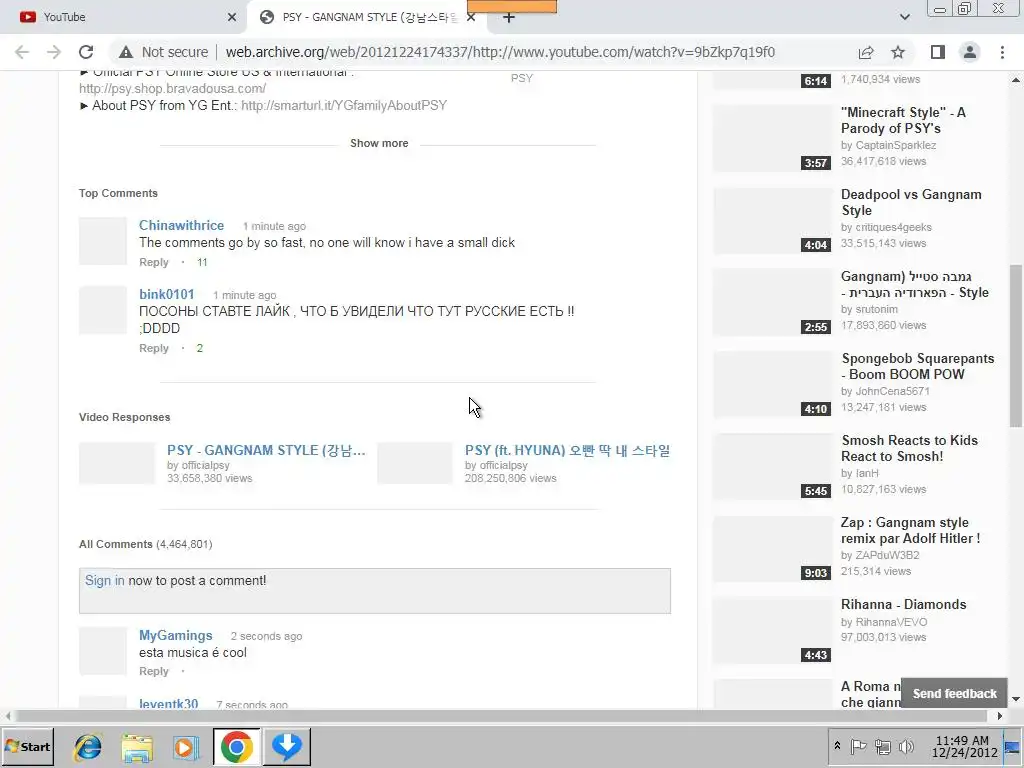Click Show desktop button
The width and height of the screenshot is (1024, 768).
1014,746
